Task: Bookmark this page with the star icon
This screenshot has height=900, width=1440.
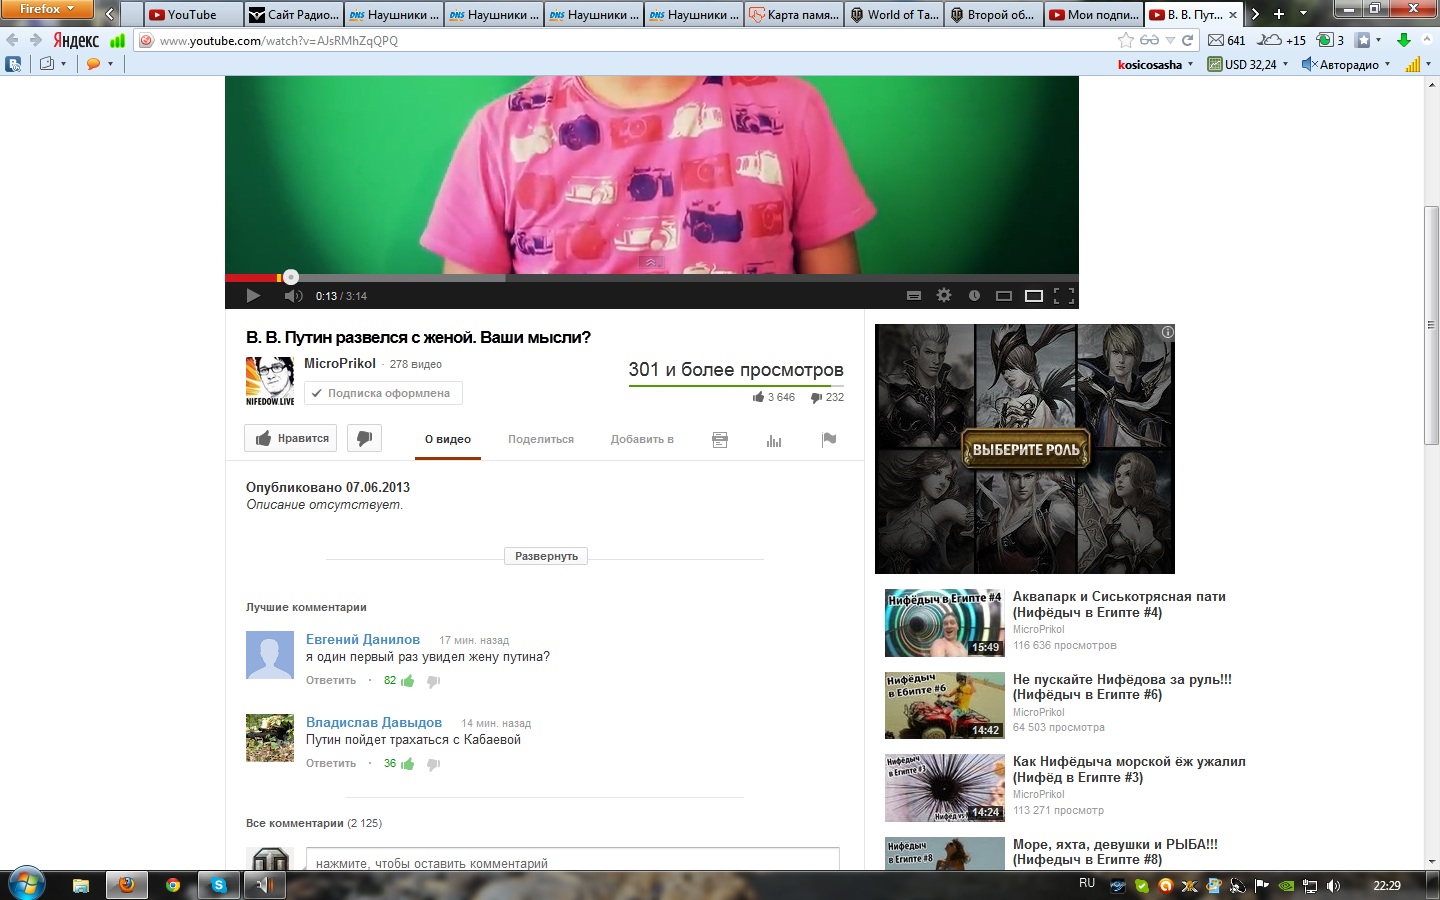Action: (1126, 41)
